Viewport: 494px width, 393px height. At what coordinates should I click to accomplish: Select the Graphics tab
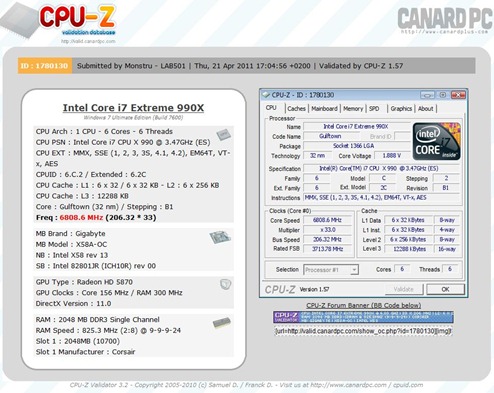pyautogui.click(x=401, y=109)
